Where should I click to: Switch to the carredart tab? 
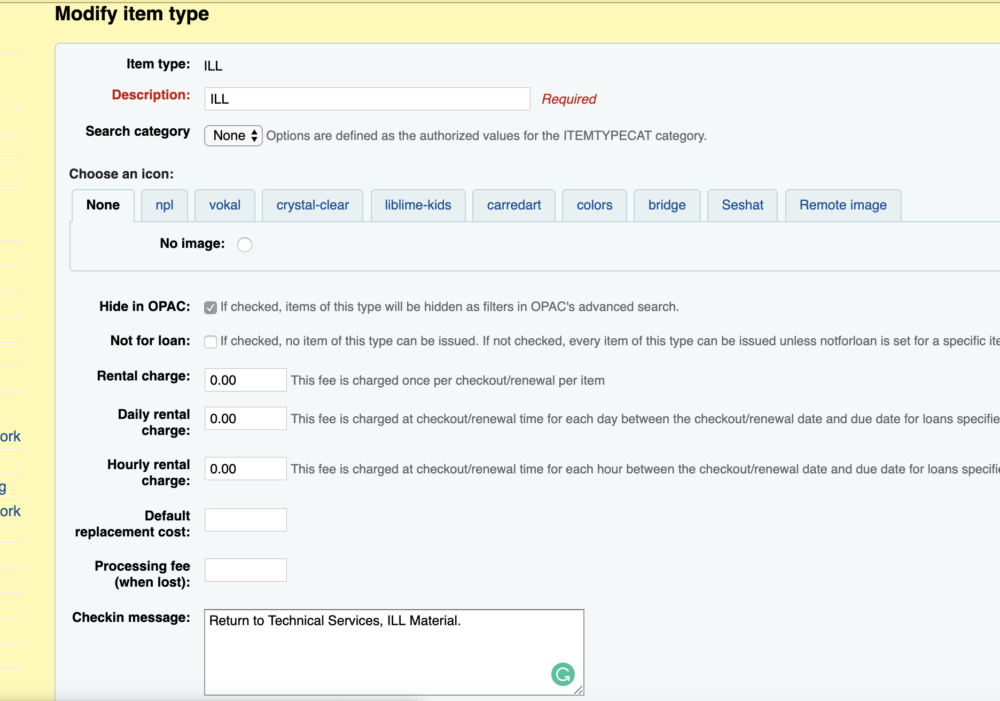tap(513, 204)
